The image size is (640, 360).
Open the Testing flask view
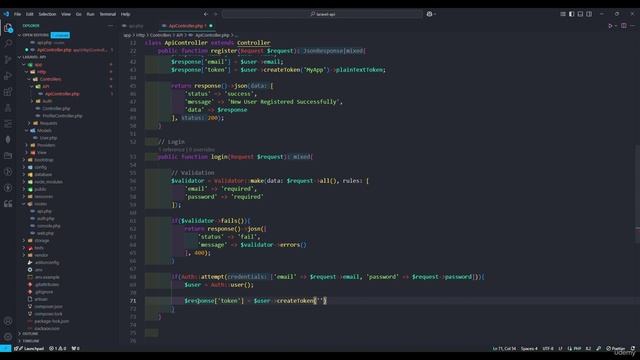[x=8, y=108]
